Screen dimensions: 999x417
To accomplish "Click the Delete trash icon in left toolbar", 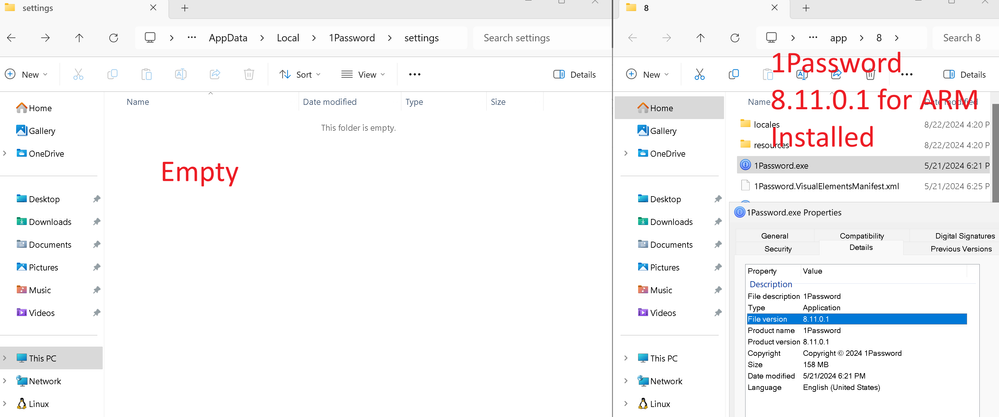I will point(249,74).
